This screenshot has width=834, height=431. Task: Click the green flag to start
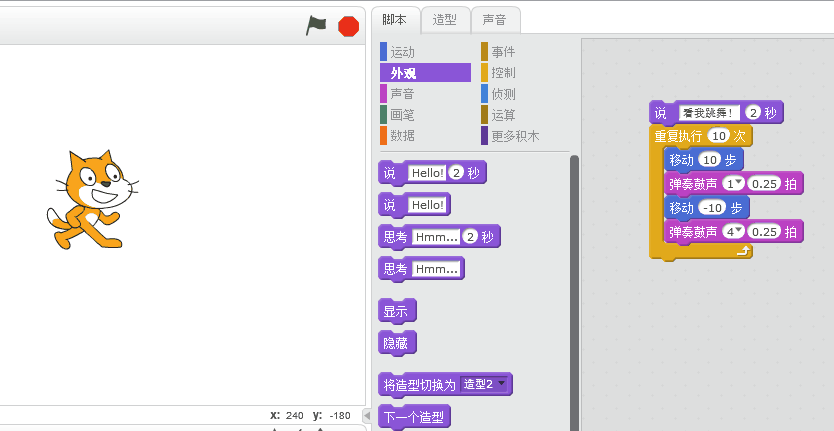316,26
